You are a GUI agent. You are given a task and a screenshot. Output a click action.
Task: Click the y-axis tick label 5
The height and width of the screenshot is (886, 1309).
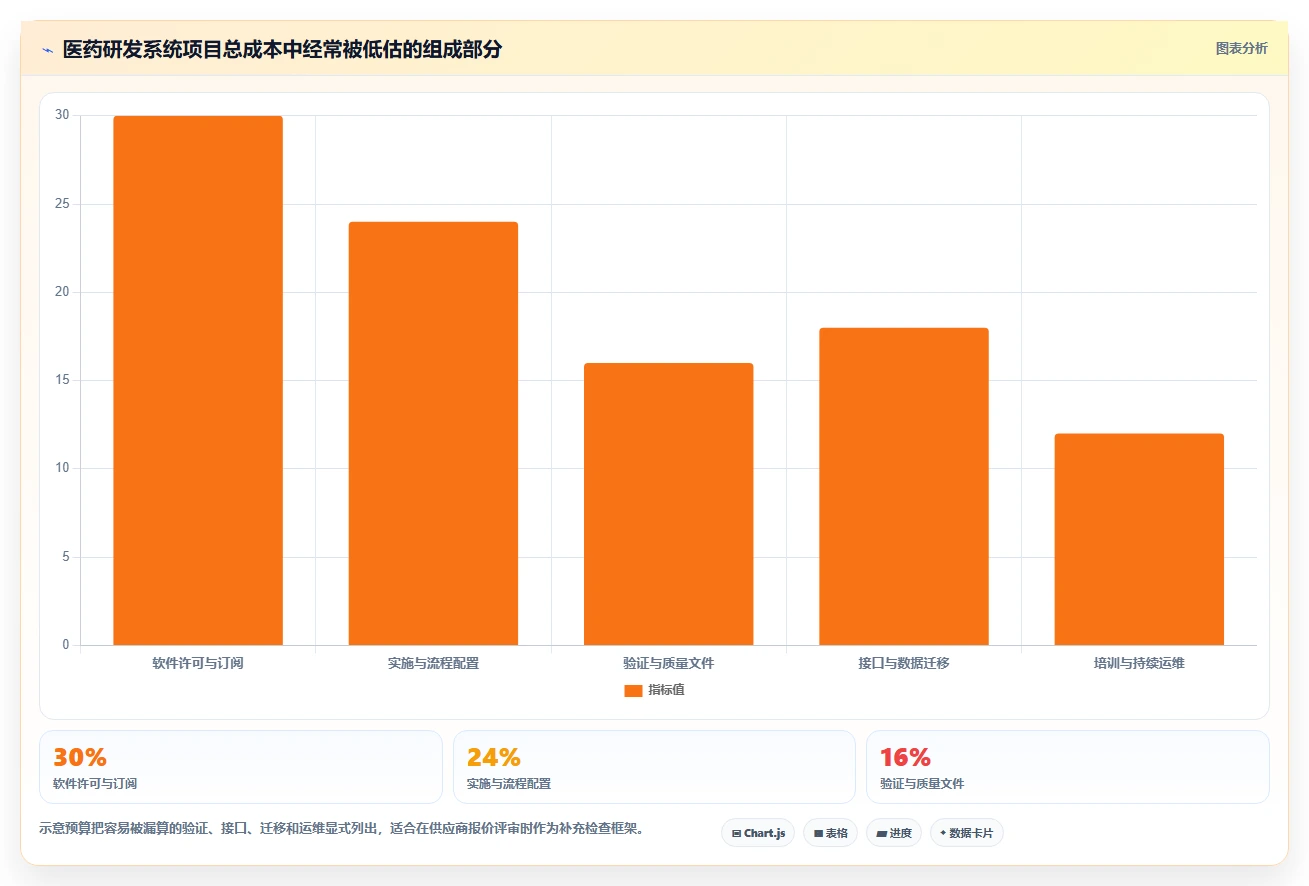66,557
